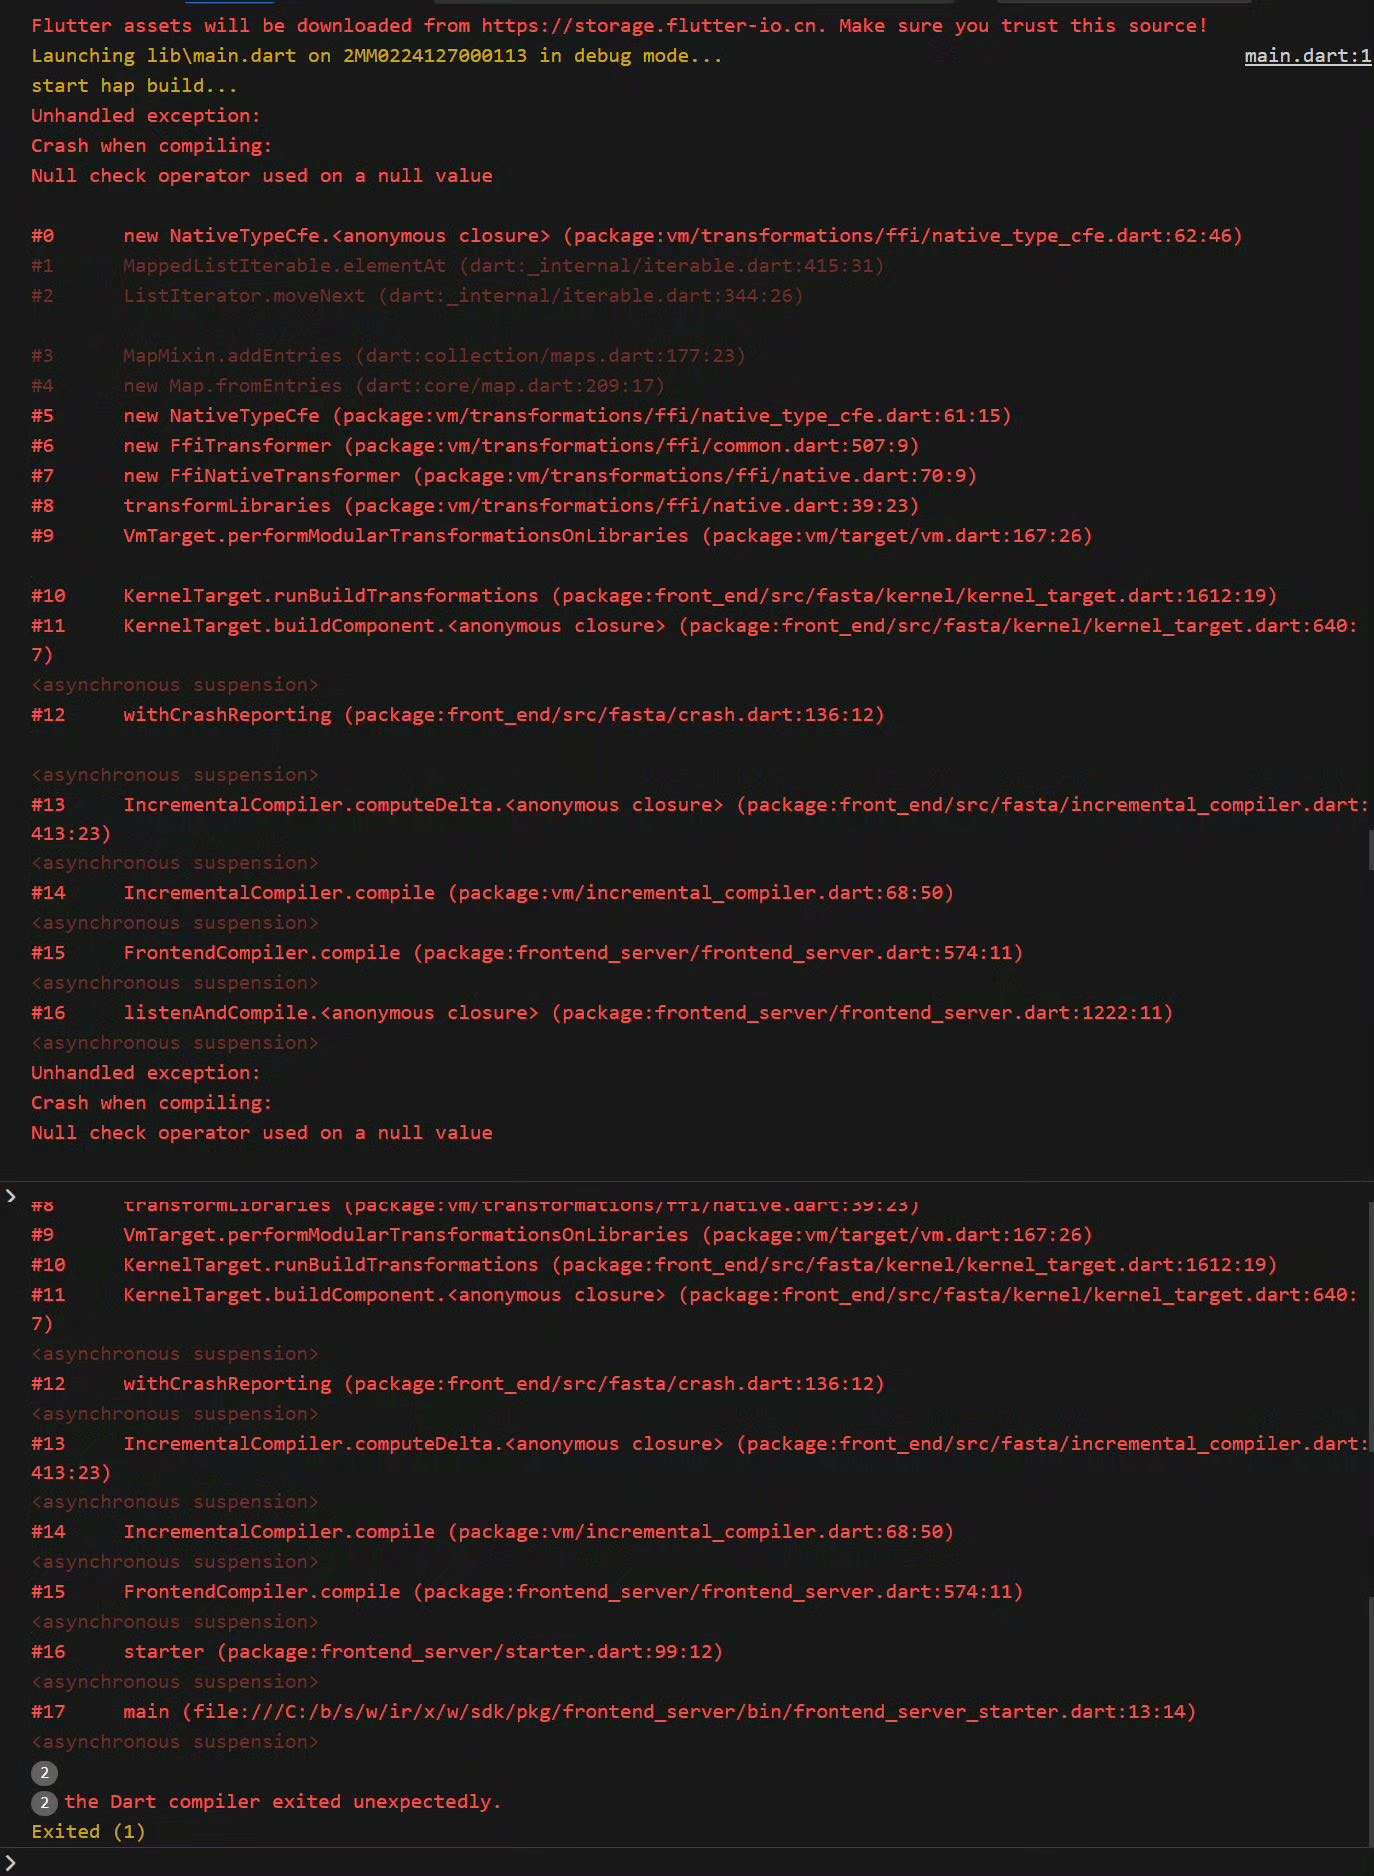
Task: Select frame #17 main frontend_server_starter.dart
Action: coord(613,1712)
